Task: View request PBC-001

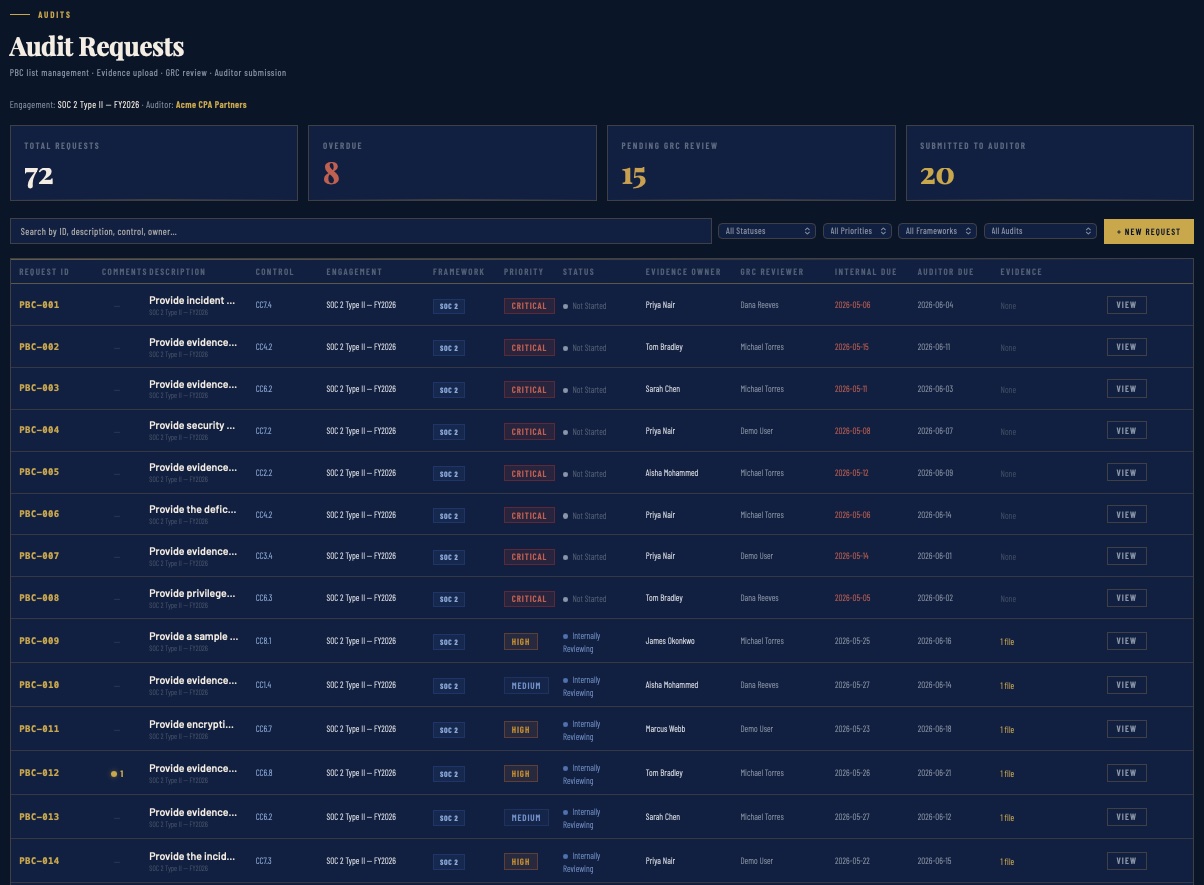Action: point(1126,305)
